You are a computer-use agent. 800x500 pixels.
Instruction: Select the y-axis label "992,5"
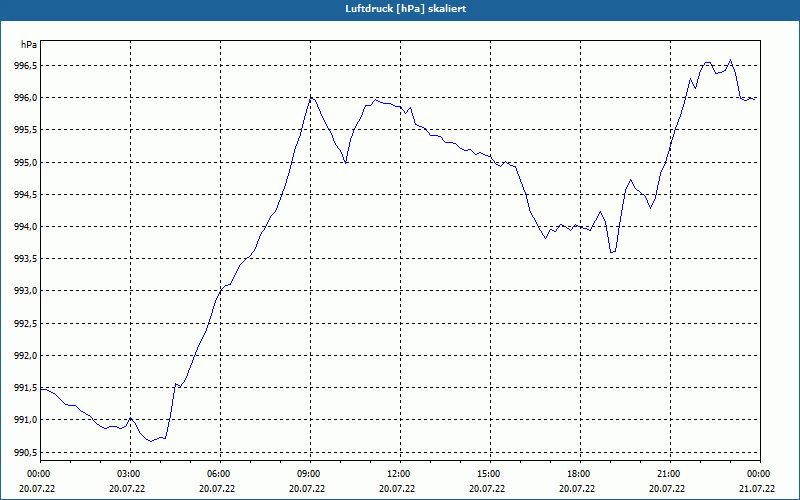pos(26,323)
